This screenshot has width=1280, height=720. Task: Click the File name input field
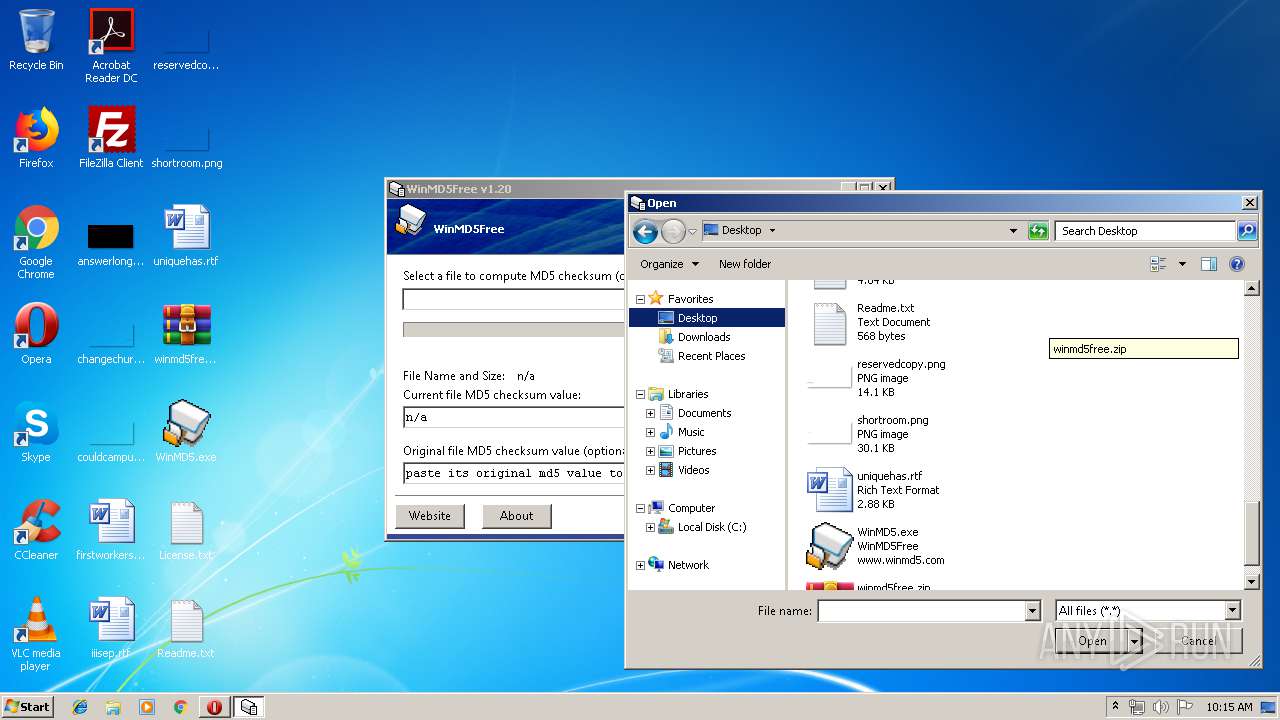tap(921, 611)
